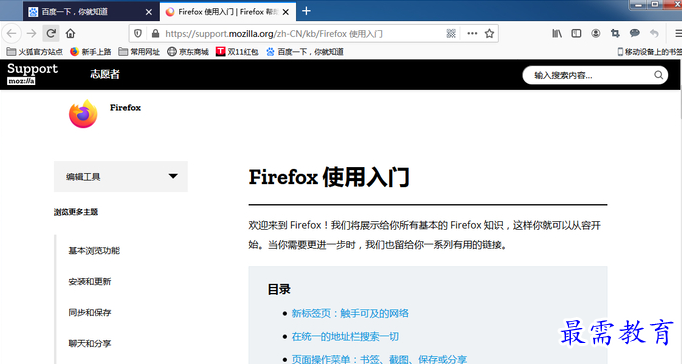This screenshot has width=682, height=364.
Task: Open page actions three-dot menu
Action: (x=472, y=33)
